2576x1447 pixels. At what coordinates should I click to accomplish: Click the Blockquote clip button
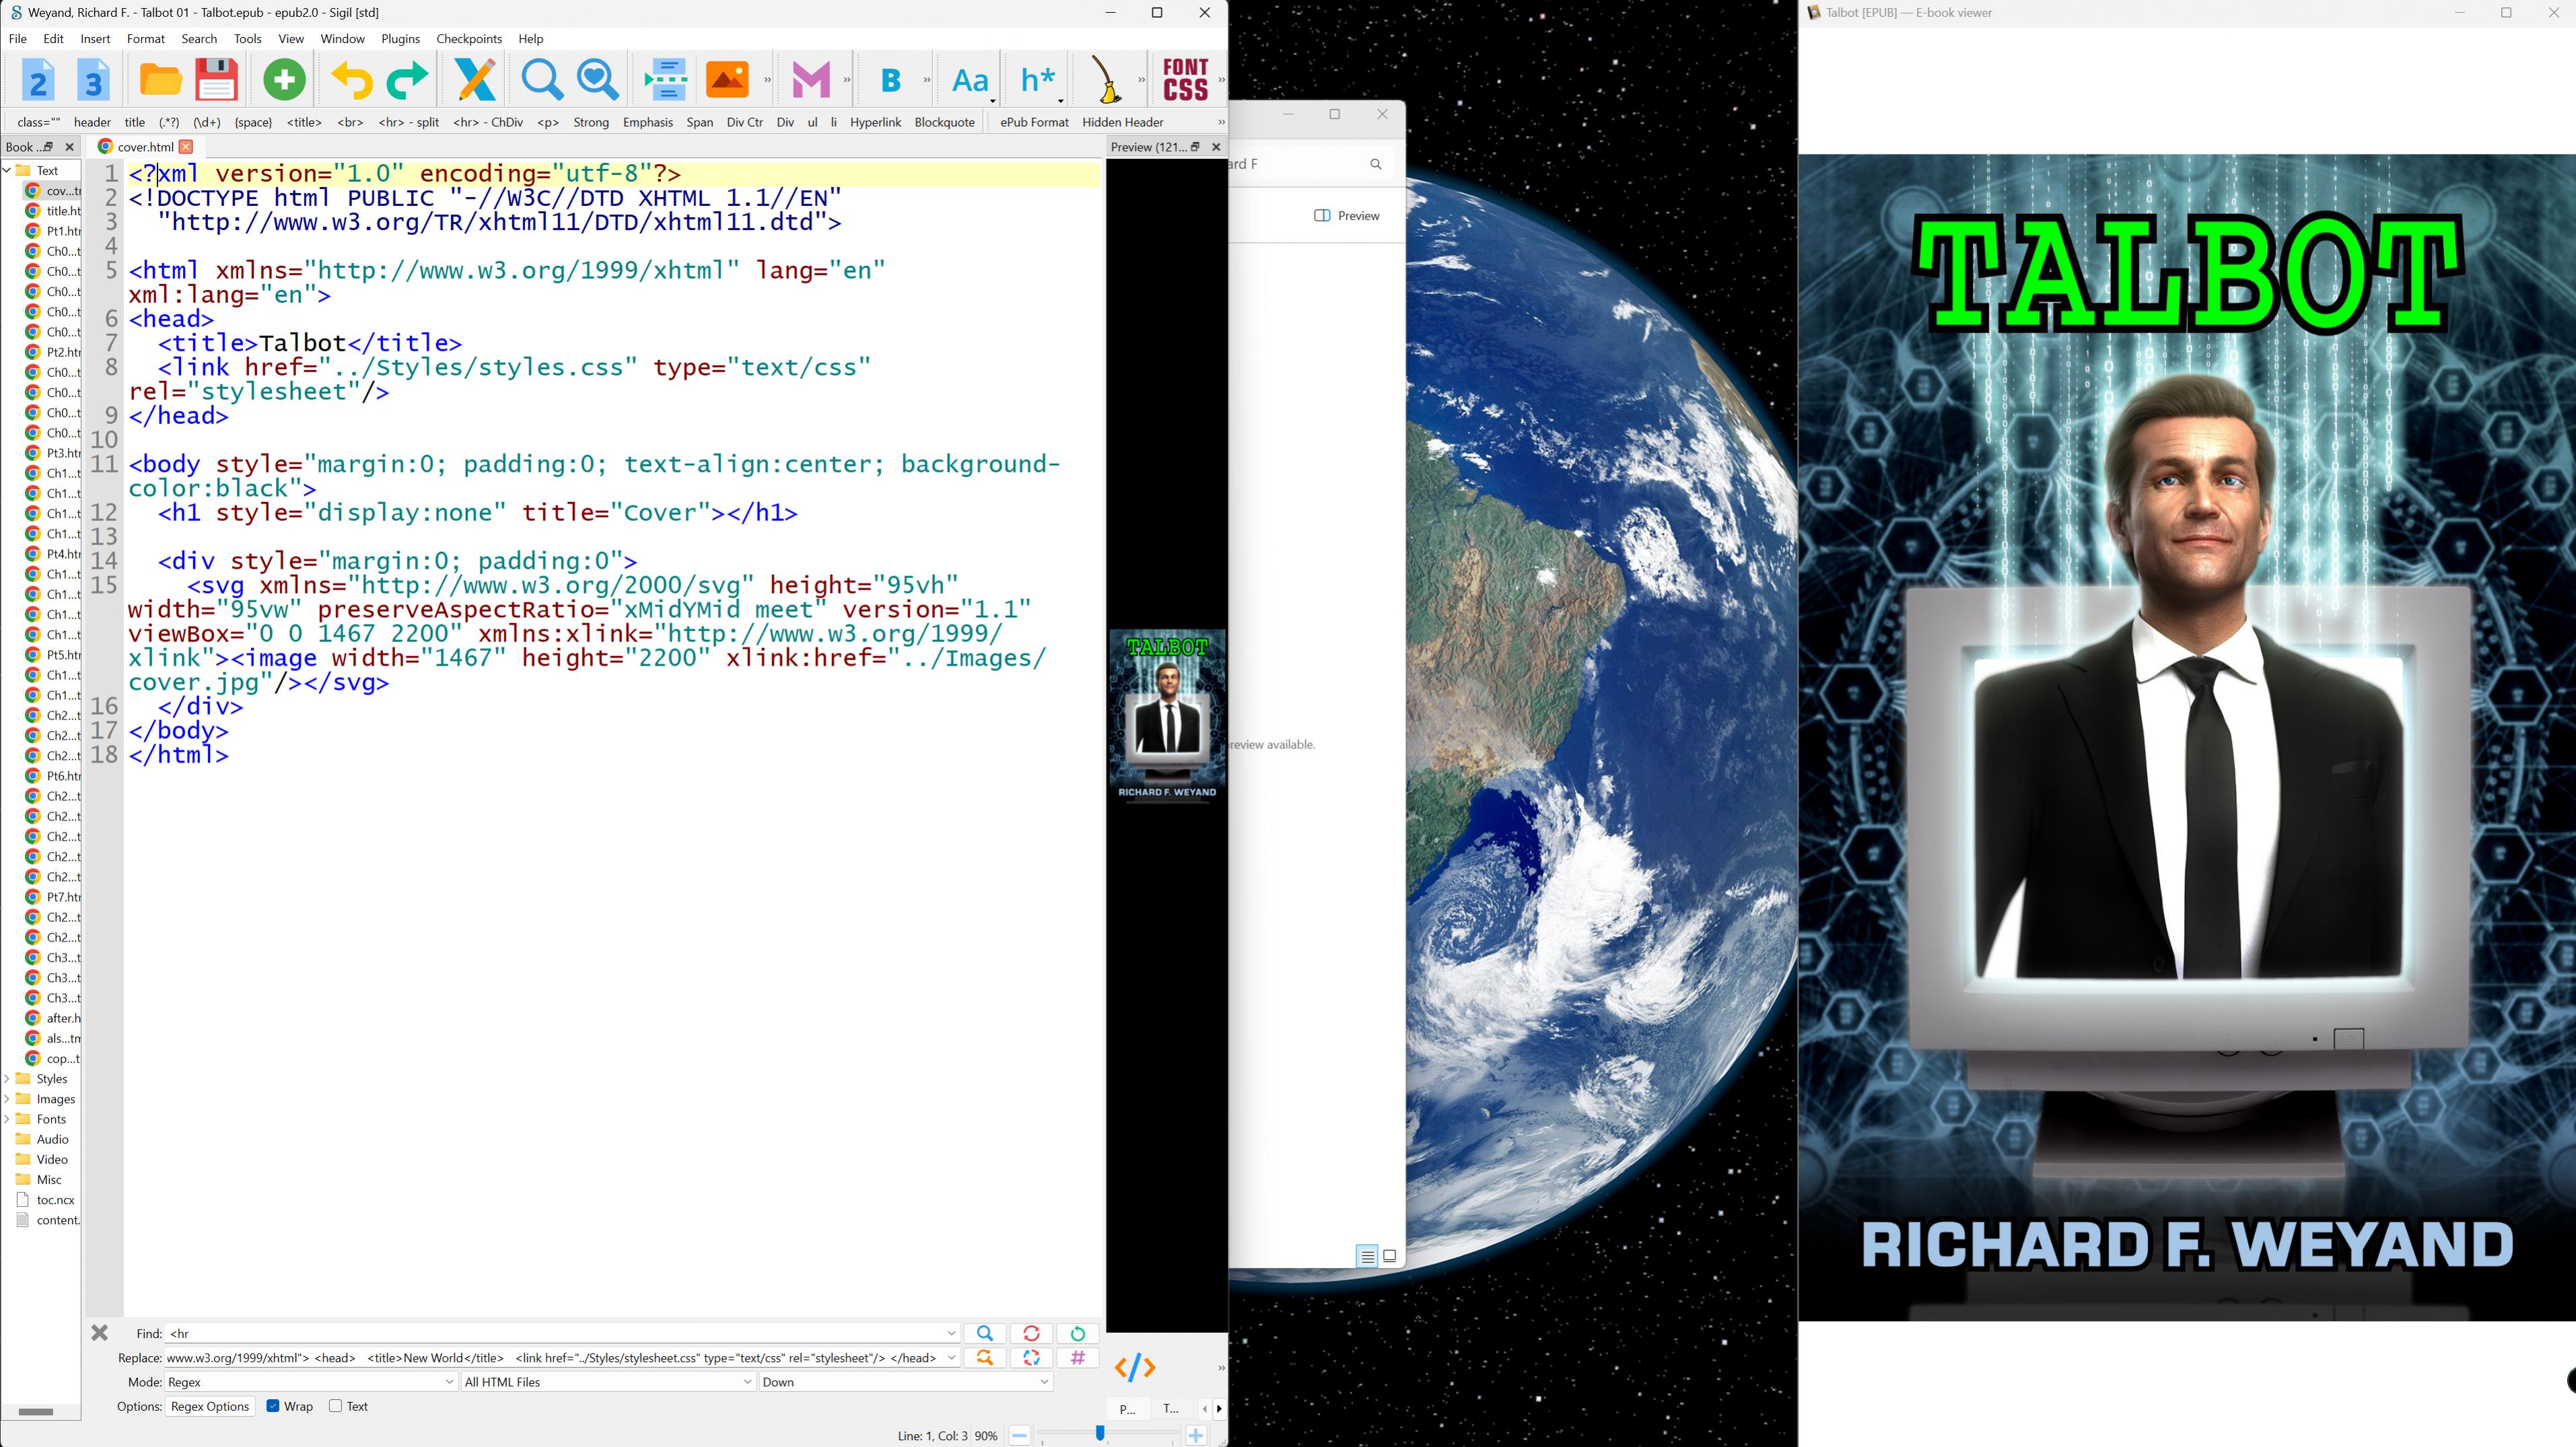tap(944, 122)
